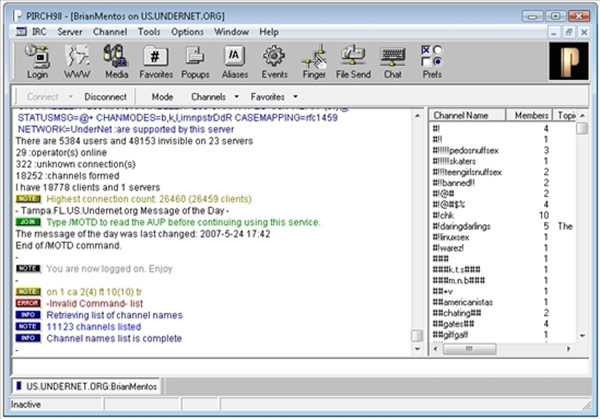Select the ###m.n.b### channel row

502,280
